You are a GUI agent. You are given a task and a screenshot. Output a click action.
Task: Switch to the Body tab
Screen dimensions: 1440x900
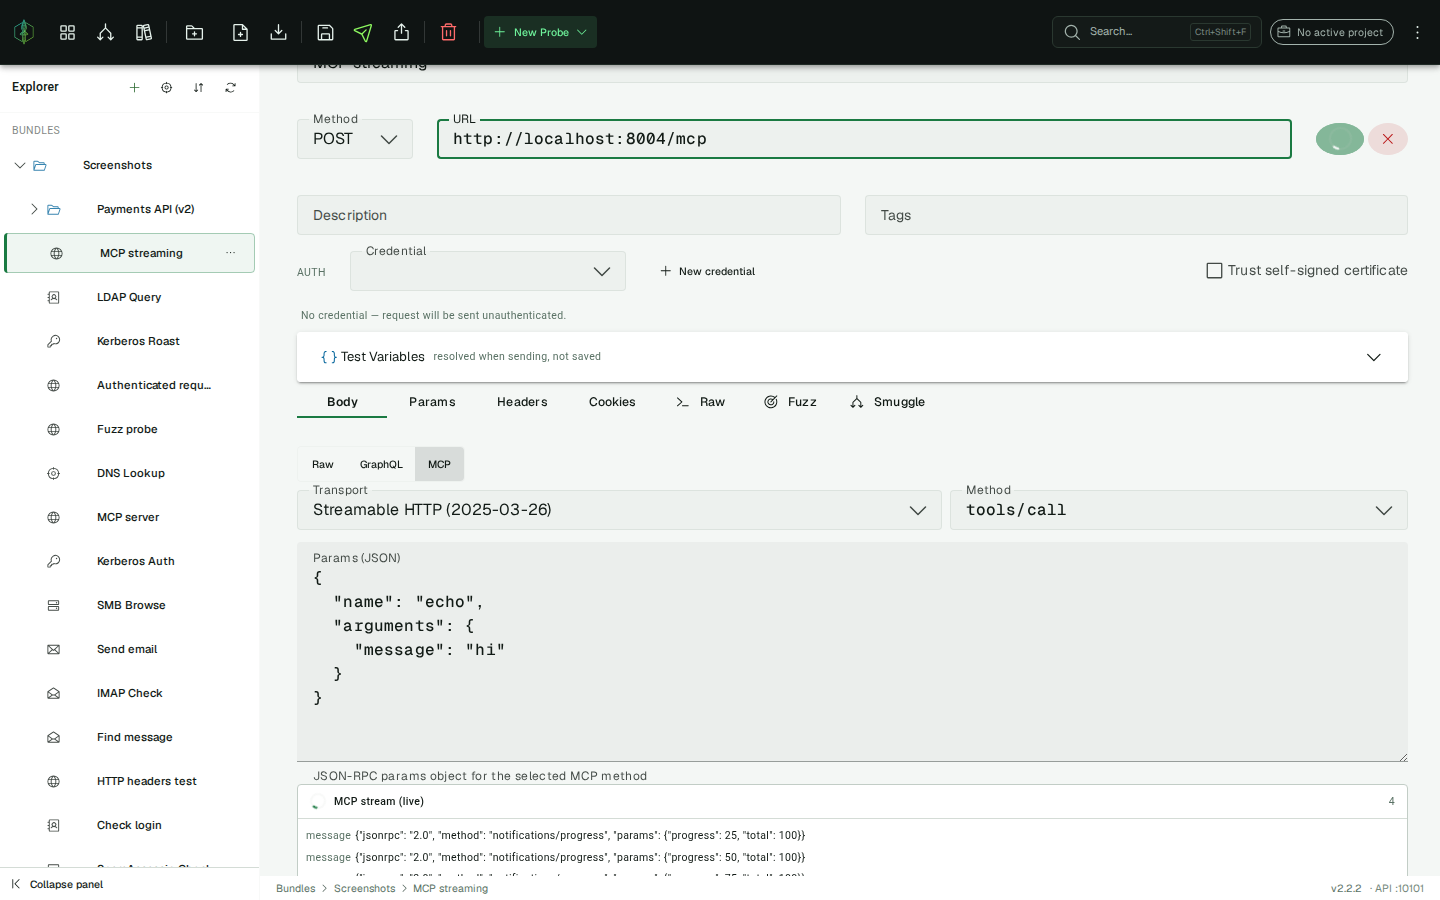click(342, 402)
